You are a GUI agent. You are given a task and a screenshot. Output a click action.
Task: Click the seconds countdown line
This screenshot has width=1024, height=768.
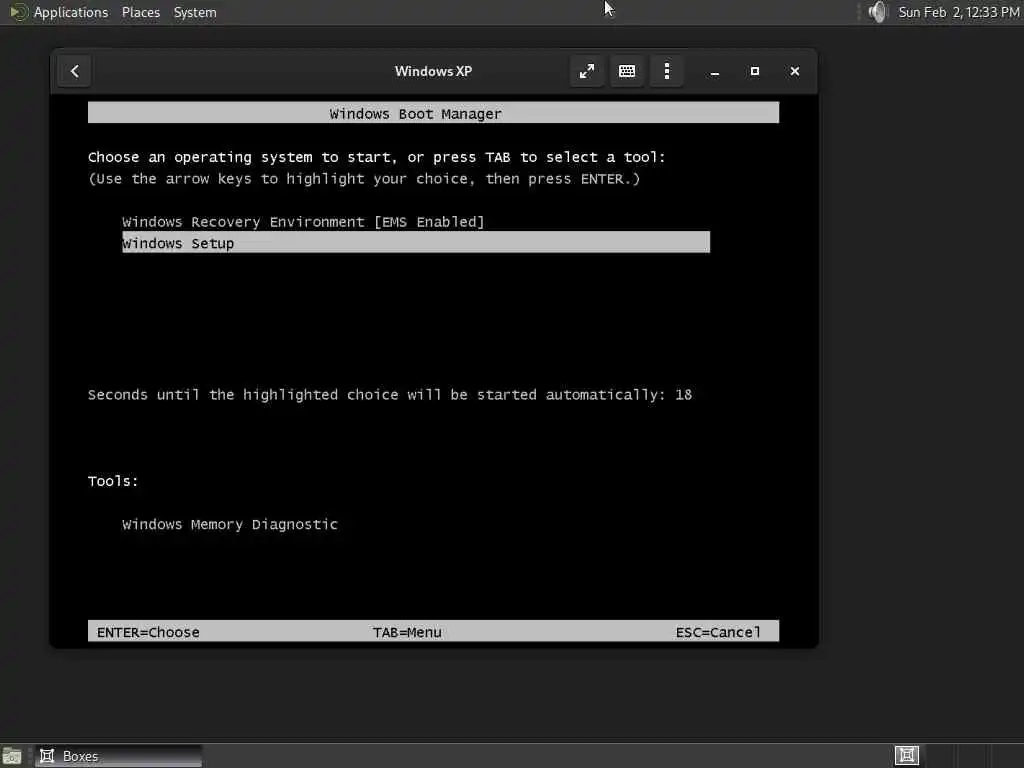(390, 395)
